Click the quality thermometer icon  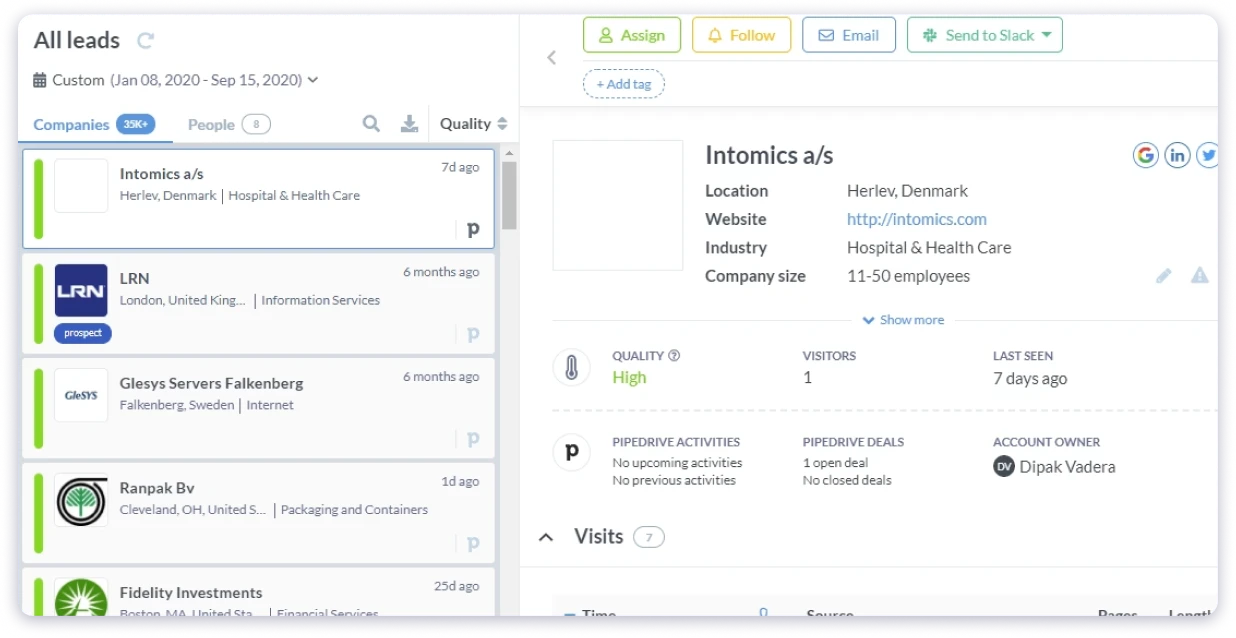pyautogui.click(x=571, y=368)
